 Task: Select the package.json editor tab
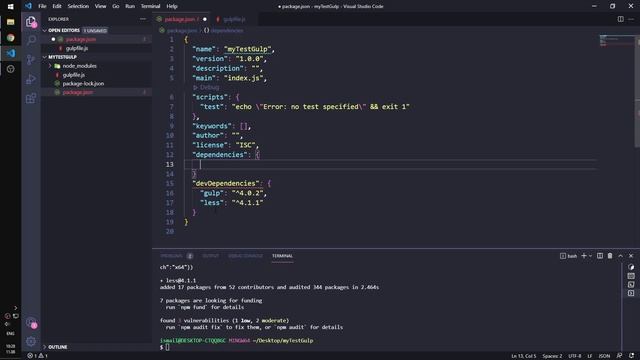pyautogui.click(x=182, y=19)
